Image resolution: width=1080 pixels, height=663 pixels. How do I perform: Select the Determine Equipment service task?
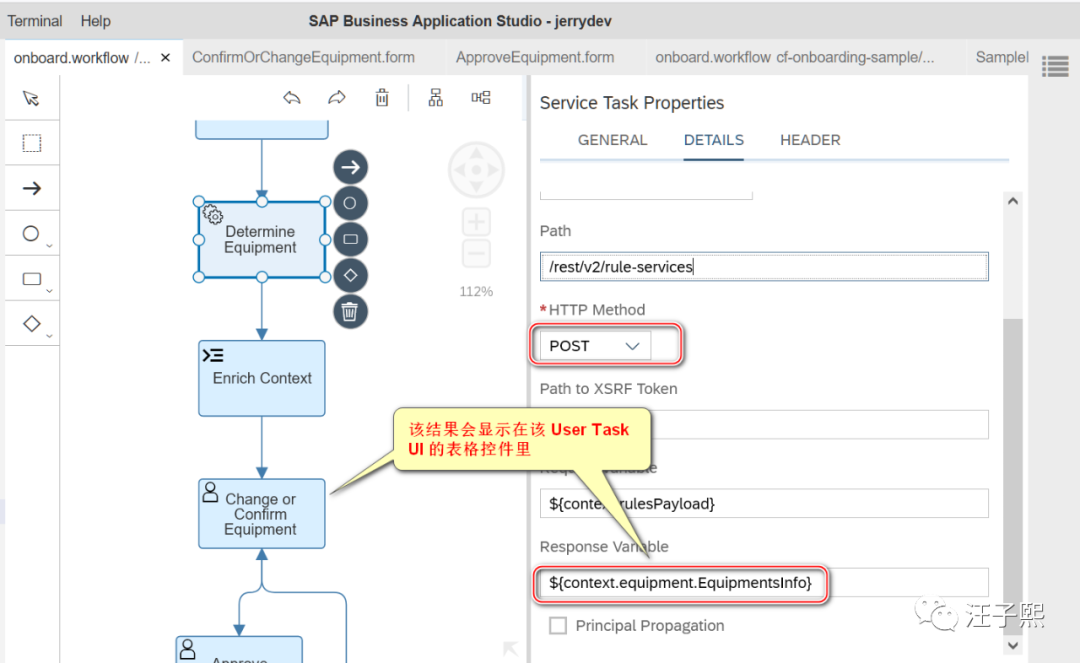click(262, 240)
